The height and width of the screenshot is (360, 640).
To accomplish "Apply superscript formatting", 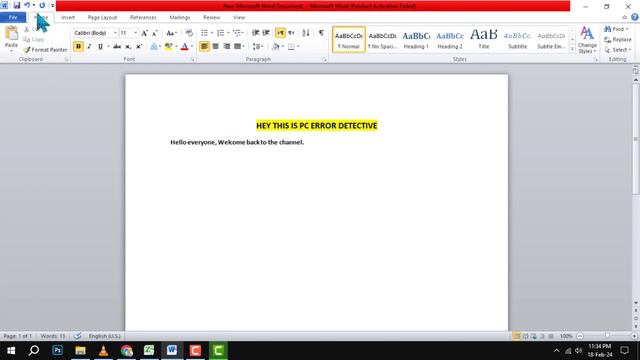I will point(139,47).
